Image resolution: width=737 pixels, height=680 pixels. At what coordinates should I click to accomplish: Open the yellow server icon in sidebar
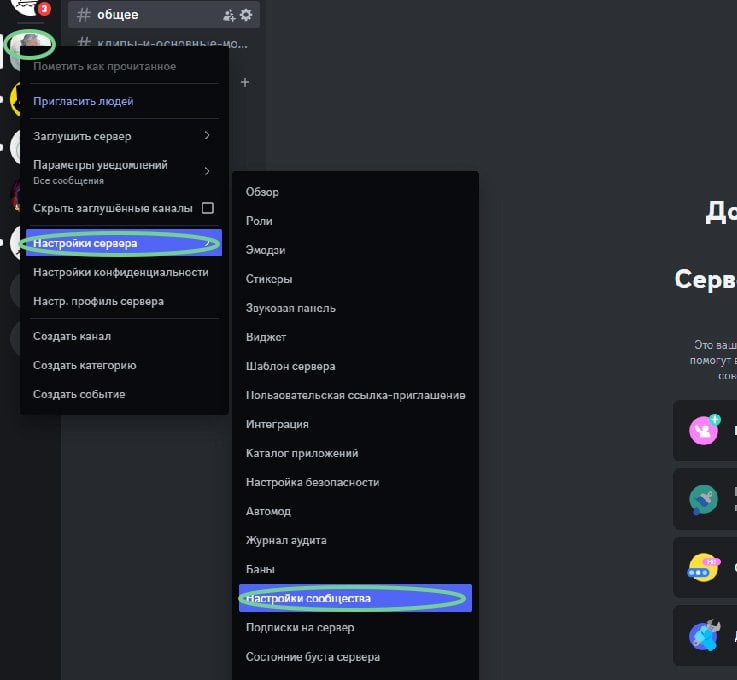[16, 99]
